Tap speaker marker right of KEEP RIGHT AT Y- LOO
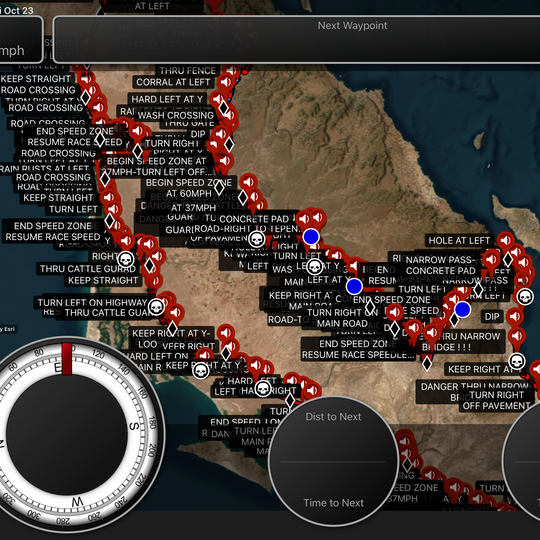Viewport: 540px width, 540px height. click(x=226, y=333)
